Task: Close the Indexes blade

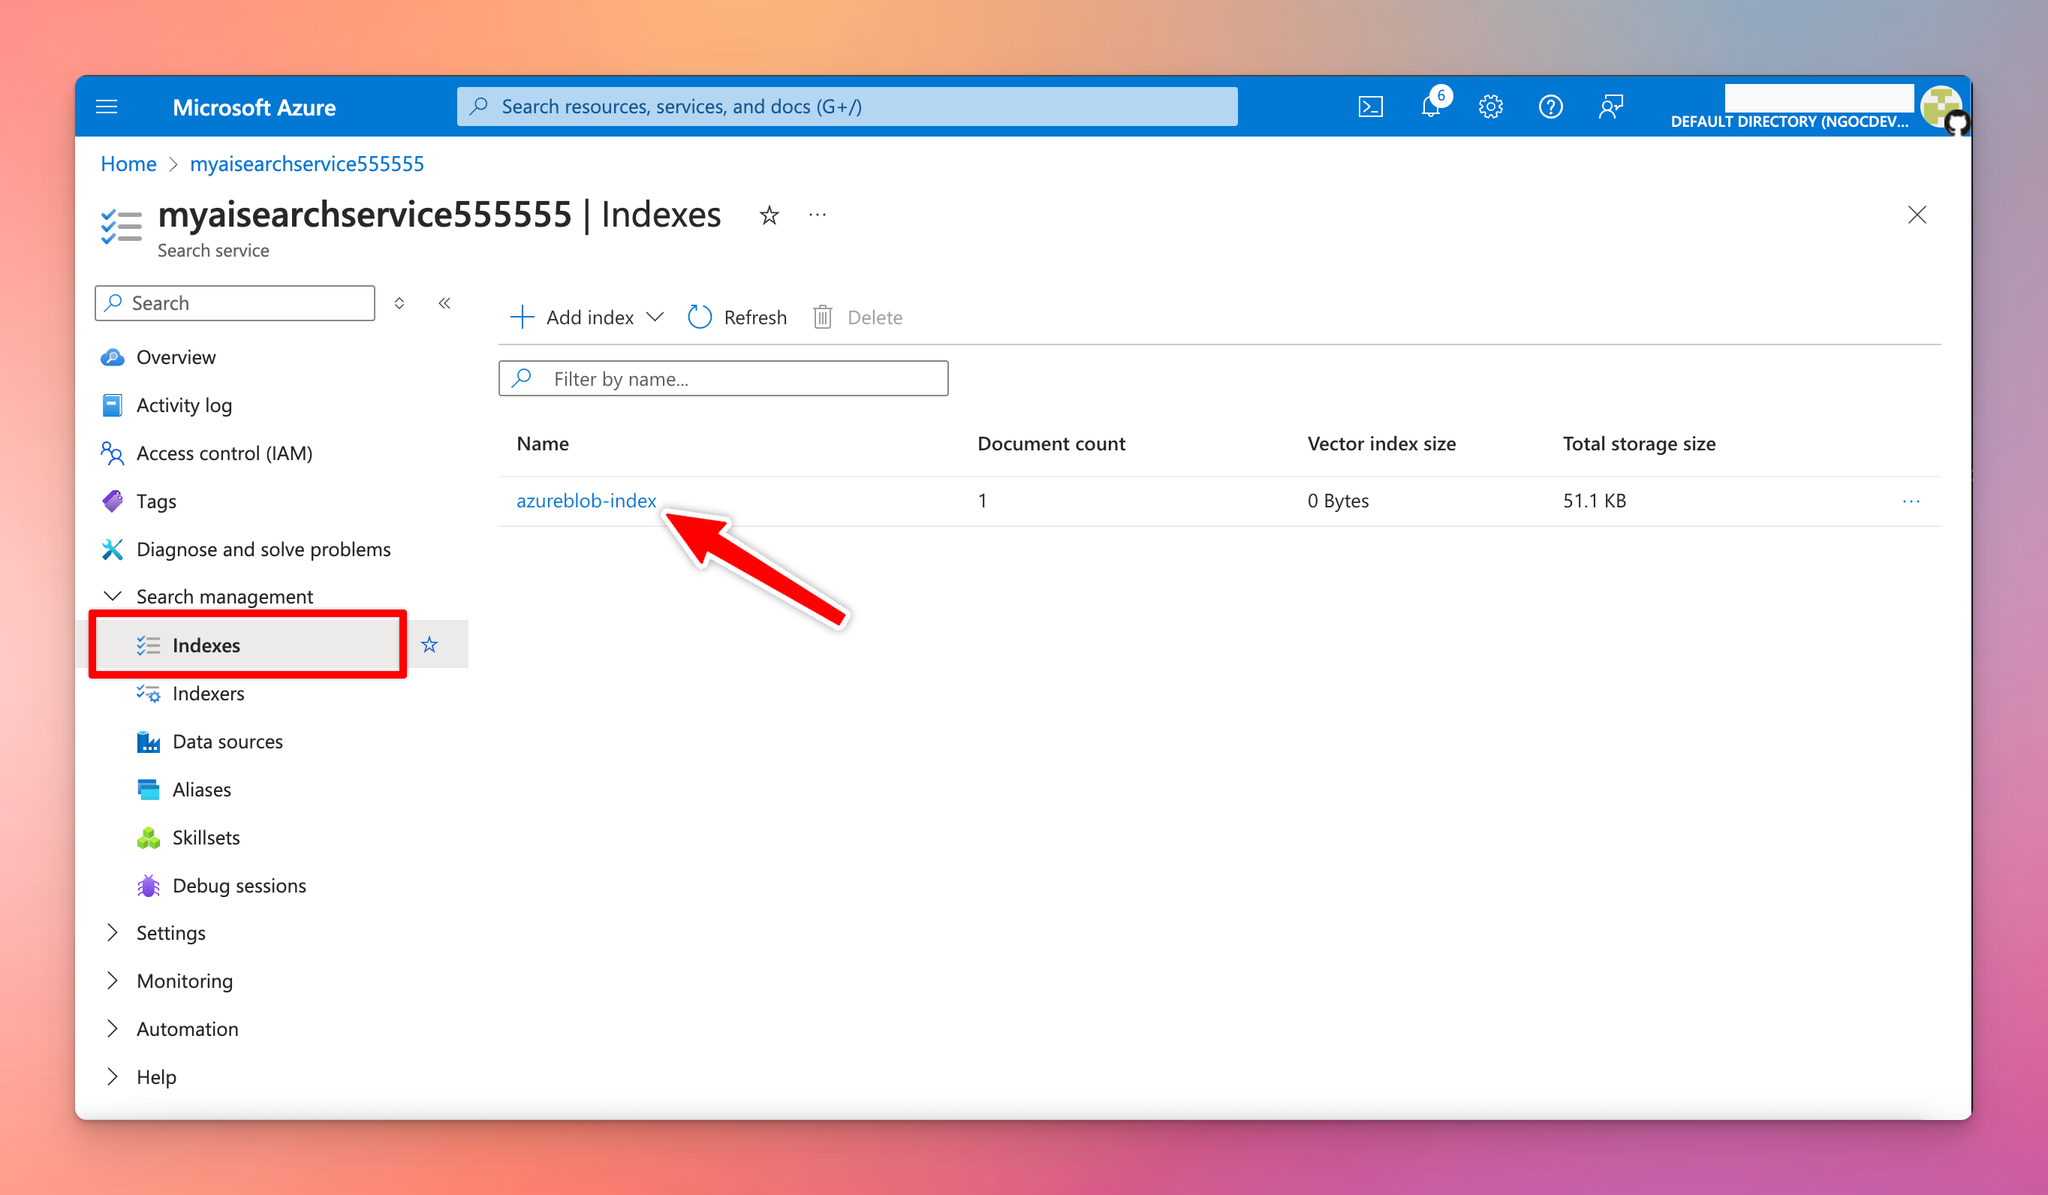Action: click(x=1917, y=215)
